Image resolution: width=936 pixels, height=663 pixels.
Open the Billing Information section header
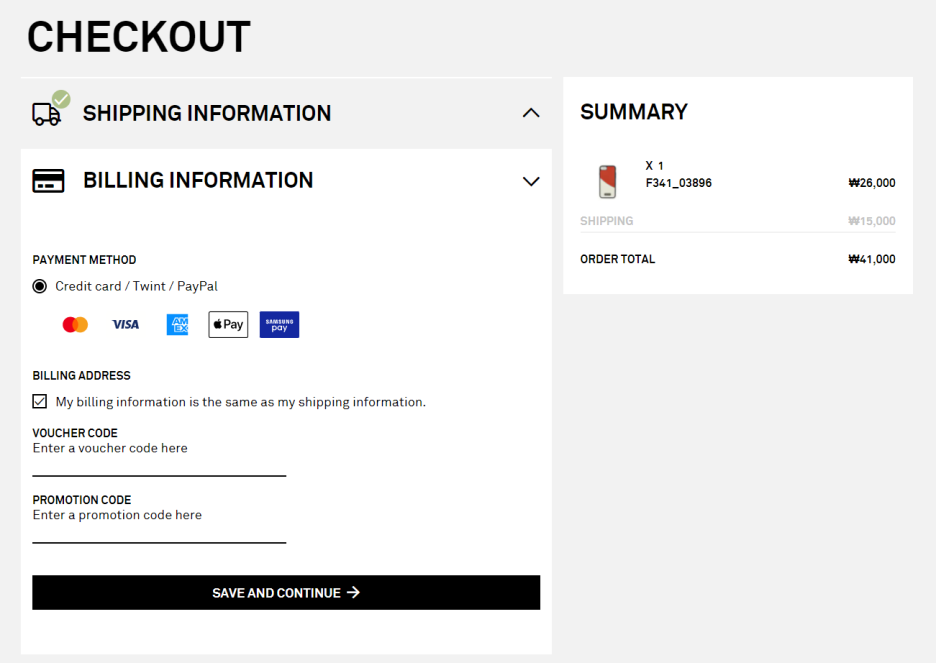point(198,181)
